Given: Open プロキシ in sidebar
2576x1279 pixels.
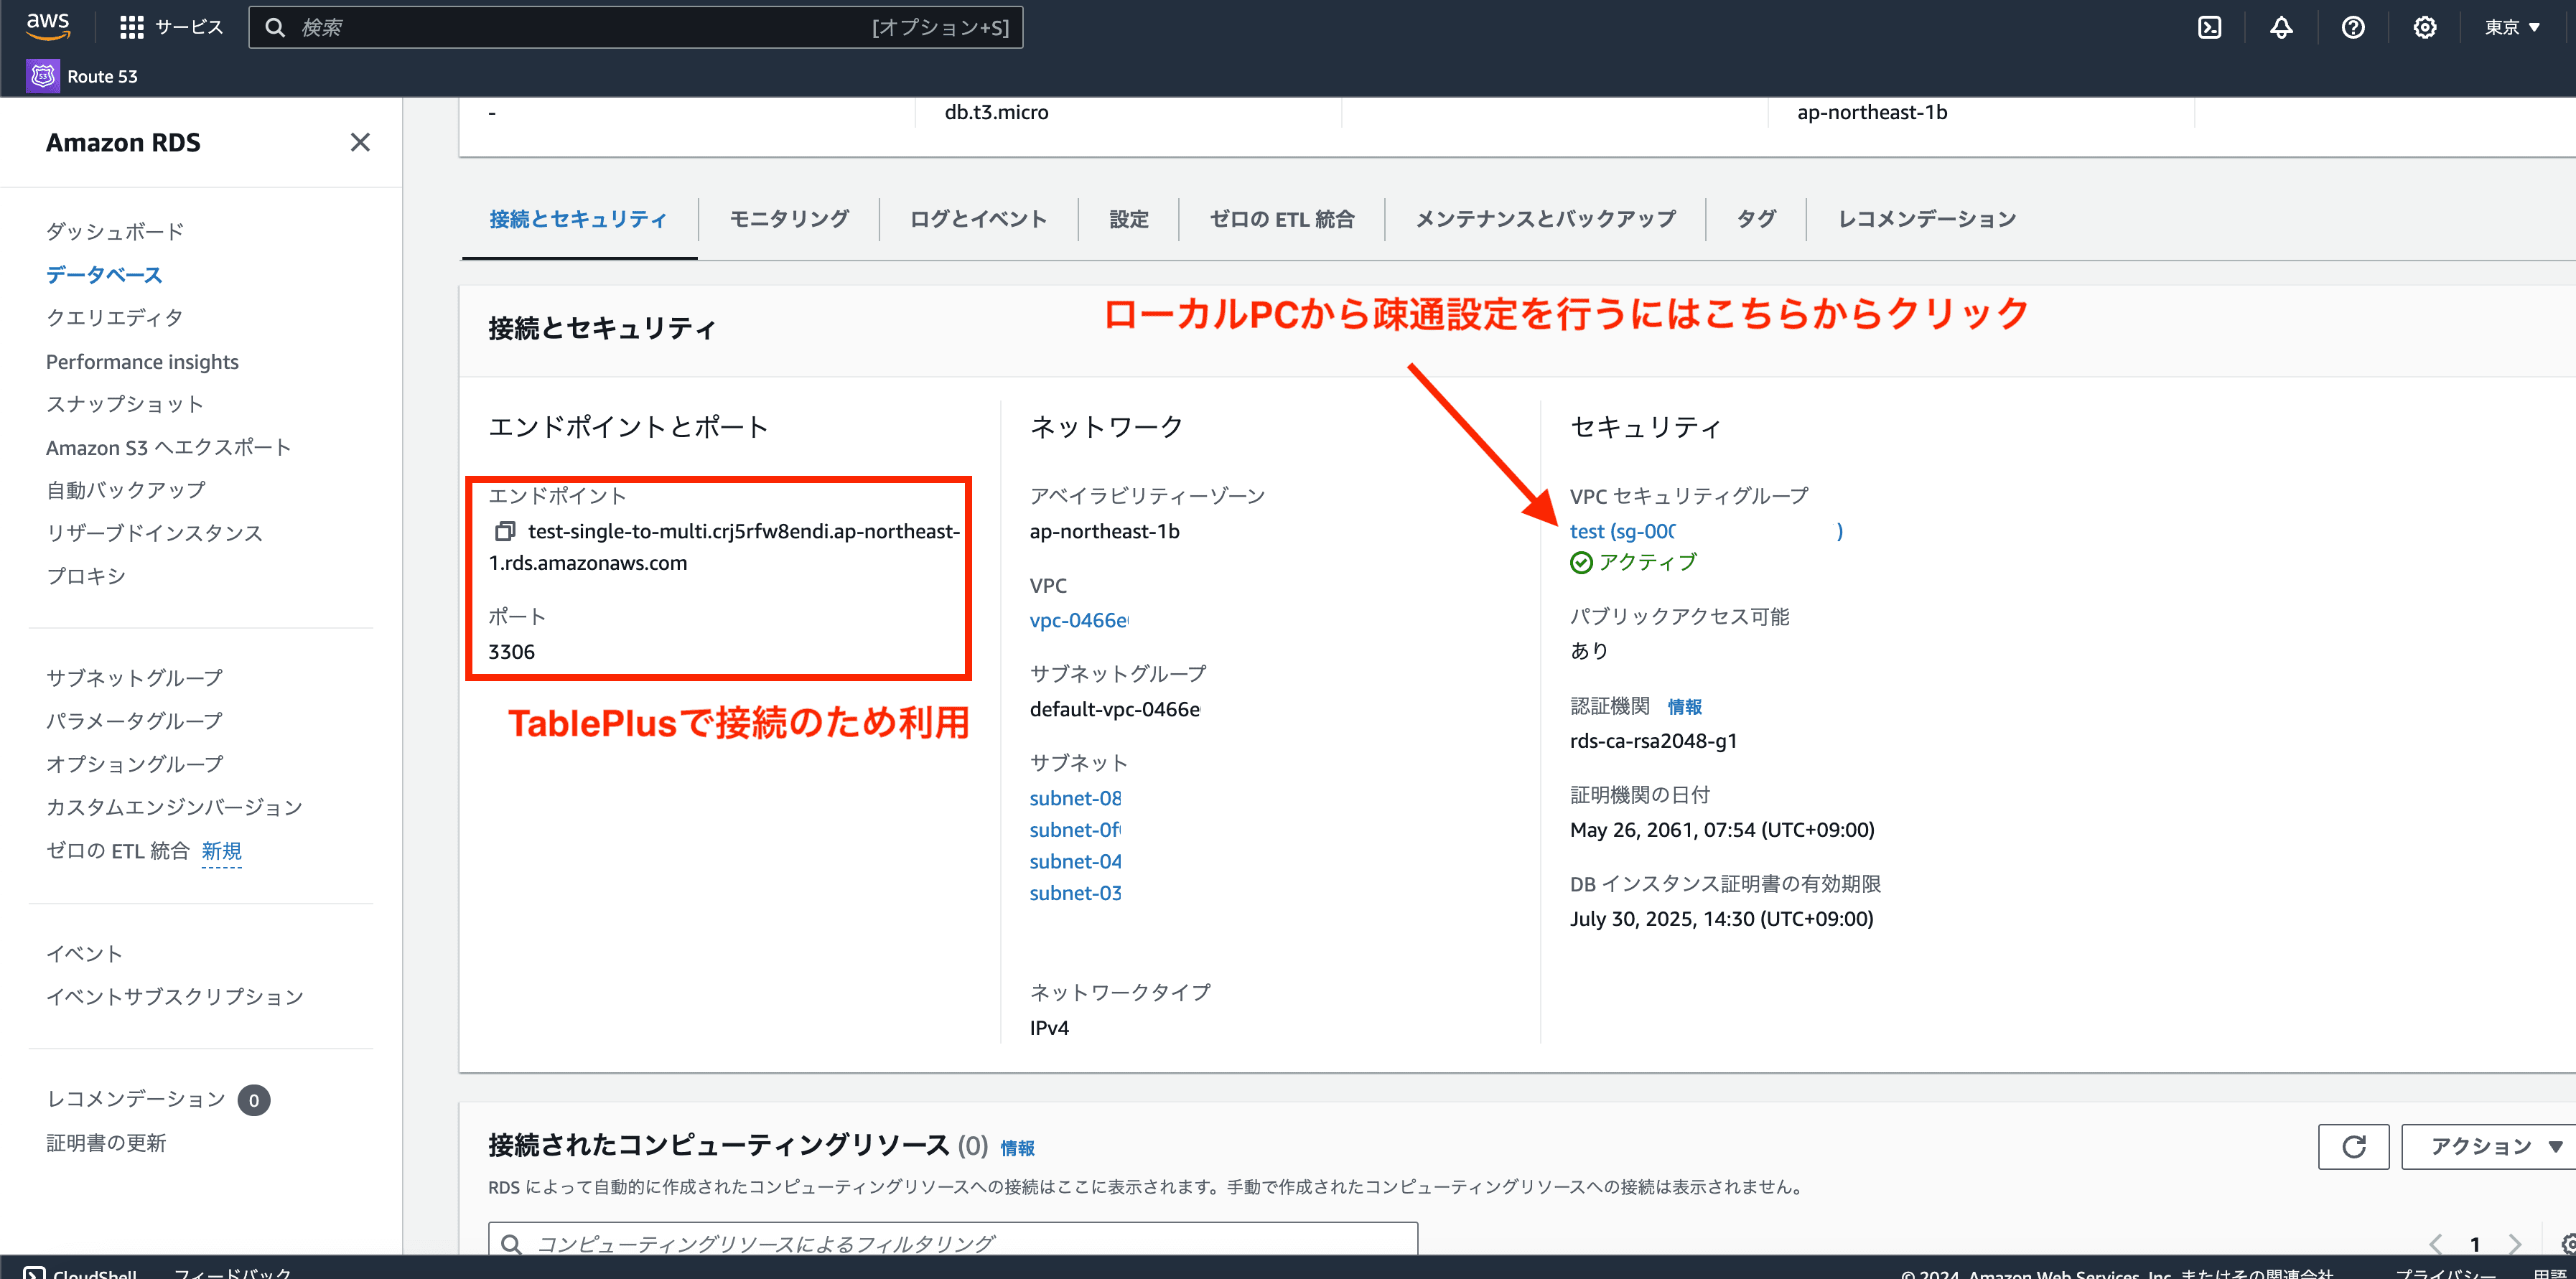Looking at the screenshot, I should pyautogui.click(x=86, y=576).
